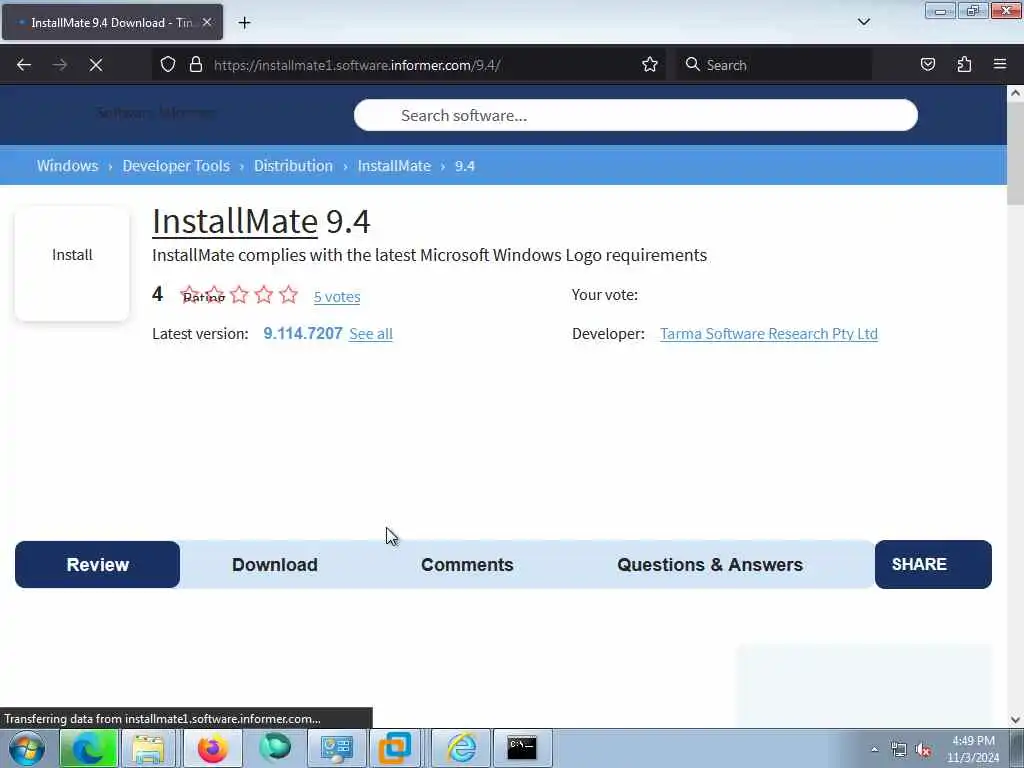The width and height of the screenshot is (1024, 768).
Task: Click the 9.4 breadcrumb item
Action: click(465, 166)
